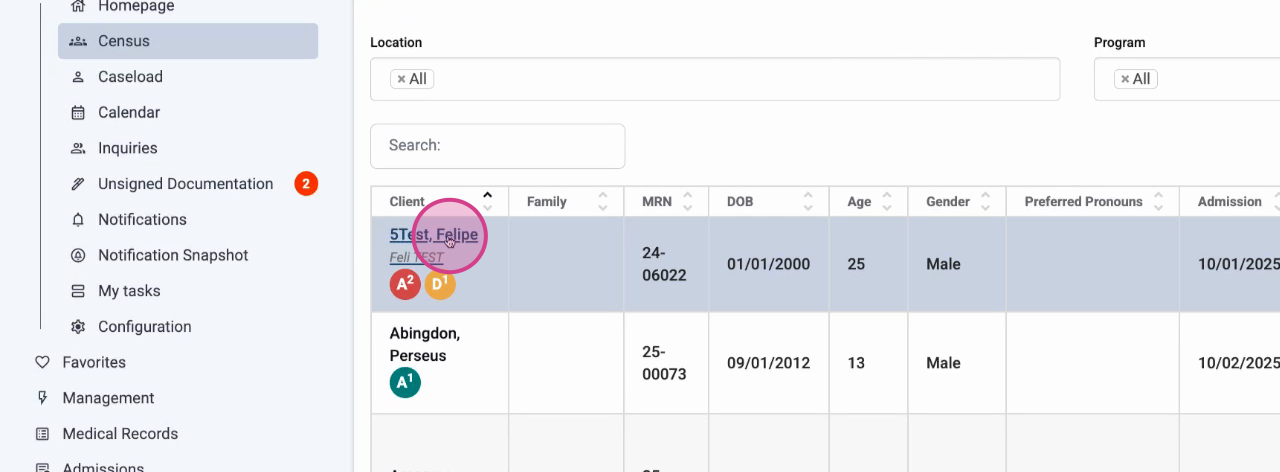Click Male in Perseus's row
This screenshot has height=472, width=1280.
point(943,363)
